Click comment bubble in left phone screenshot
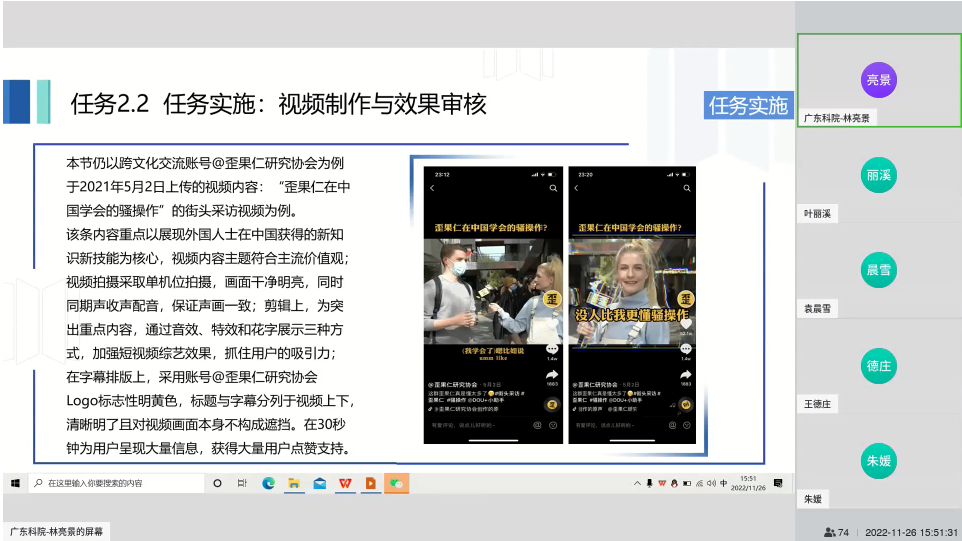Screen dimensions: 962x541 pos(552,349)
